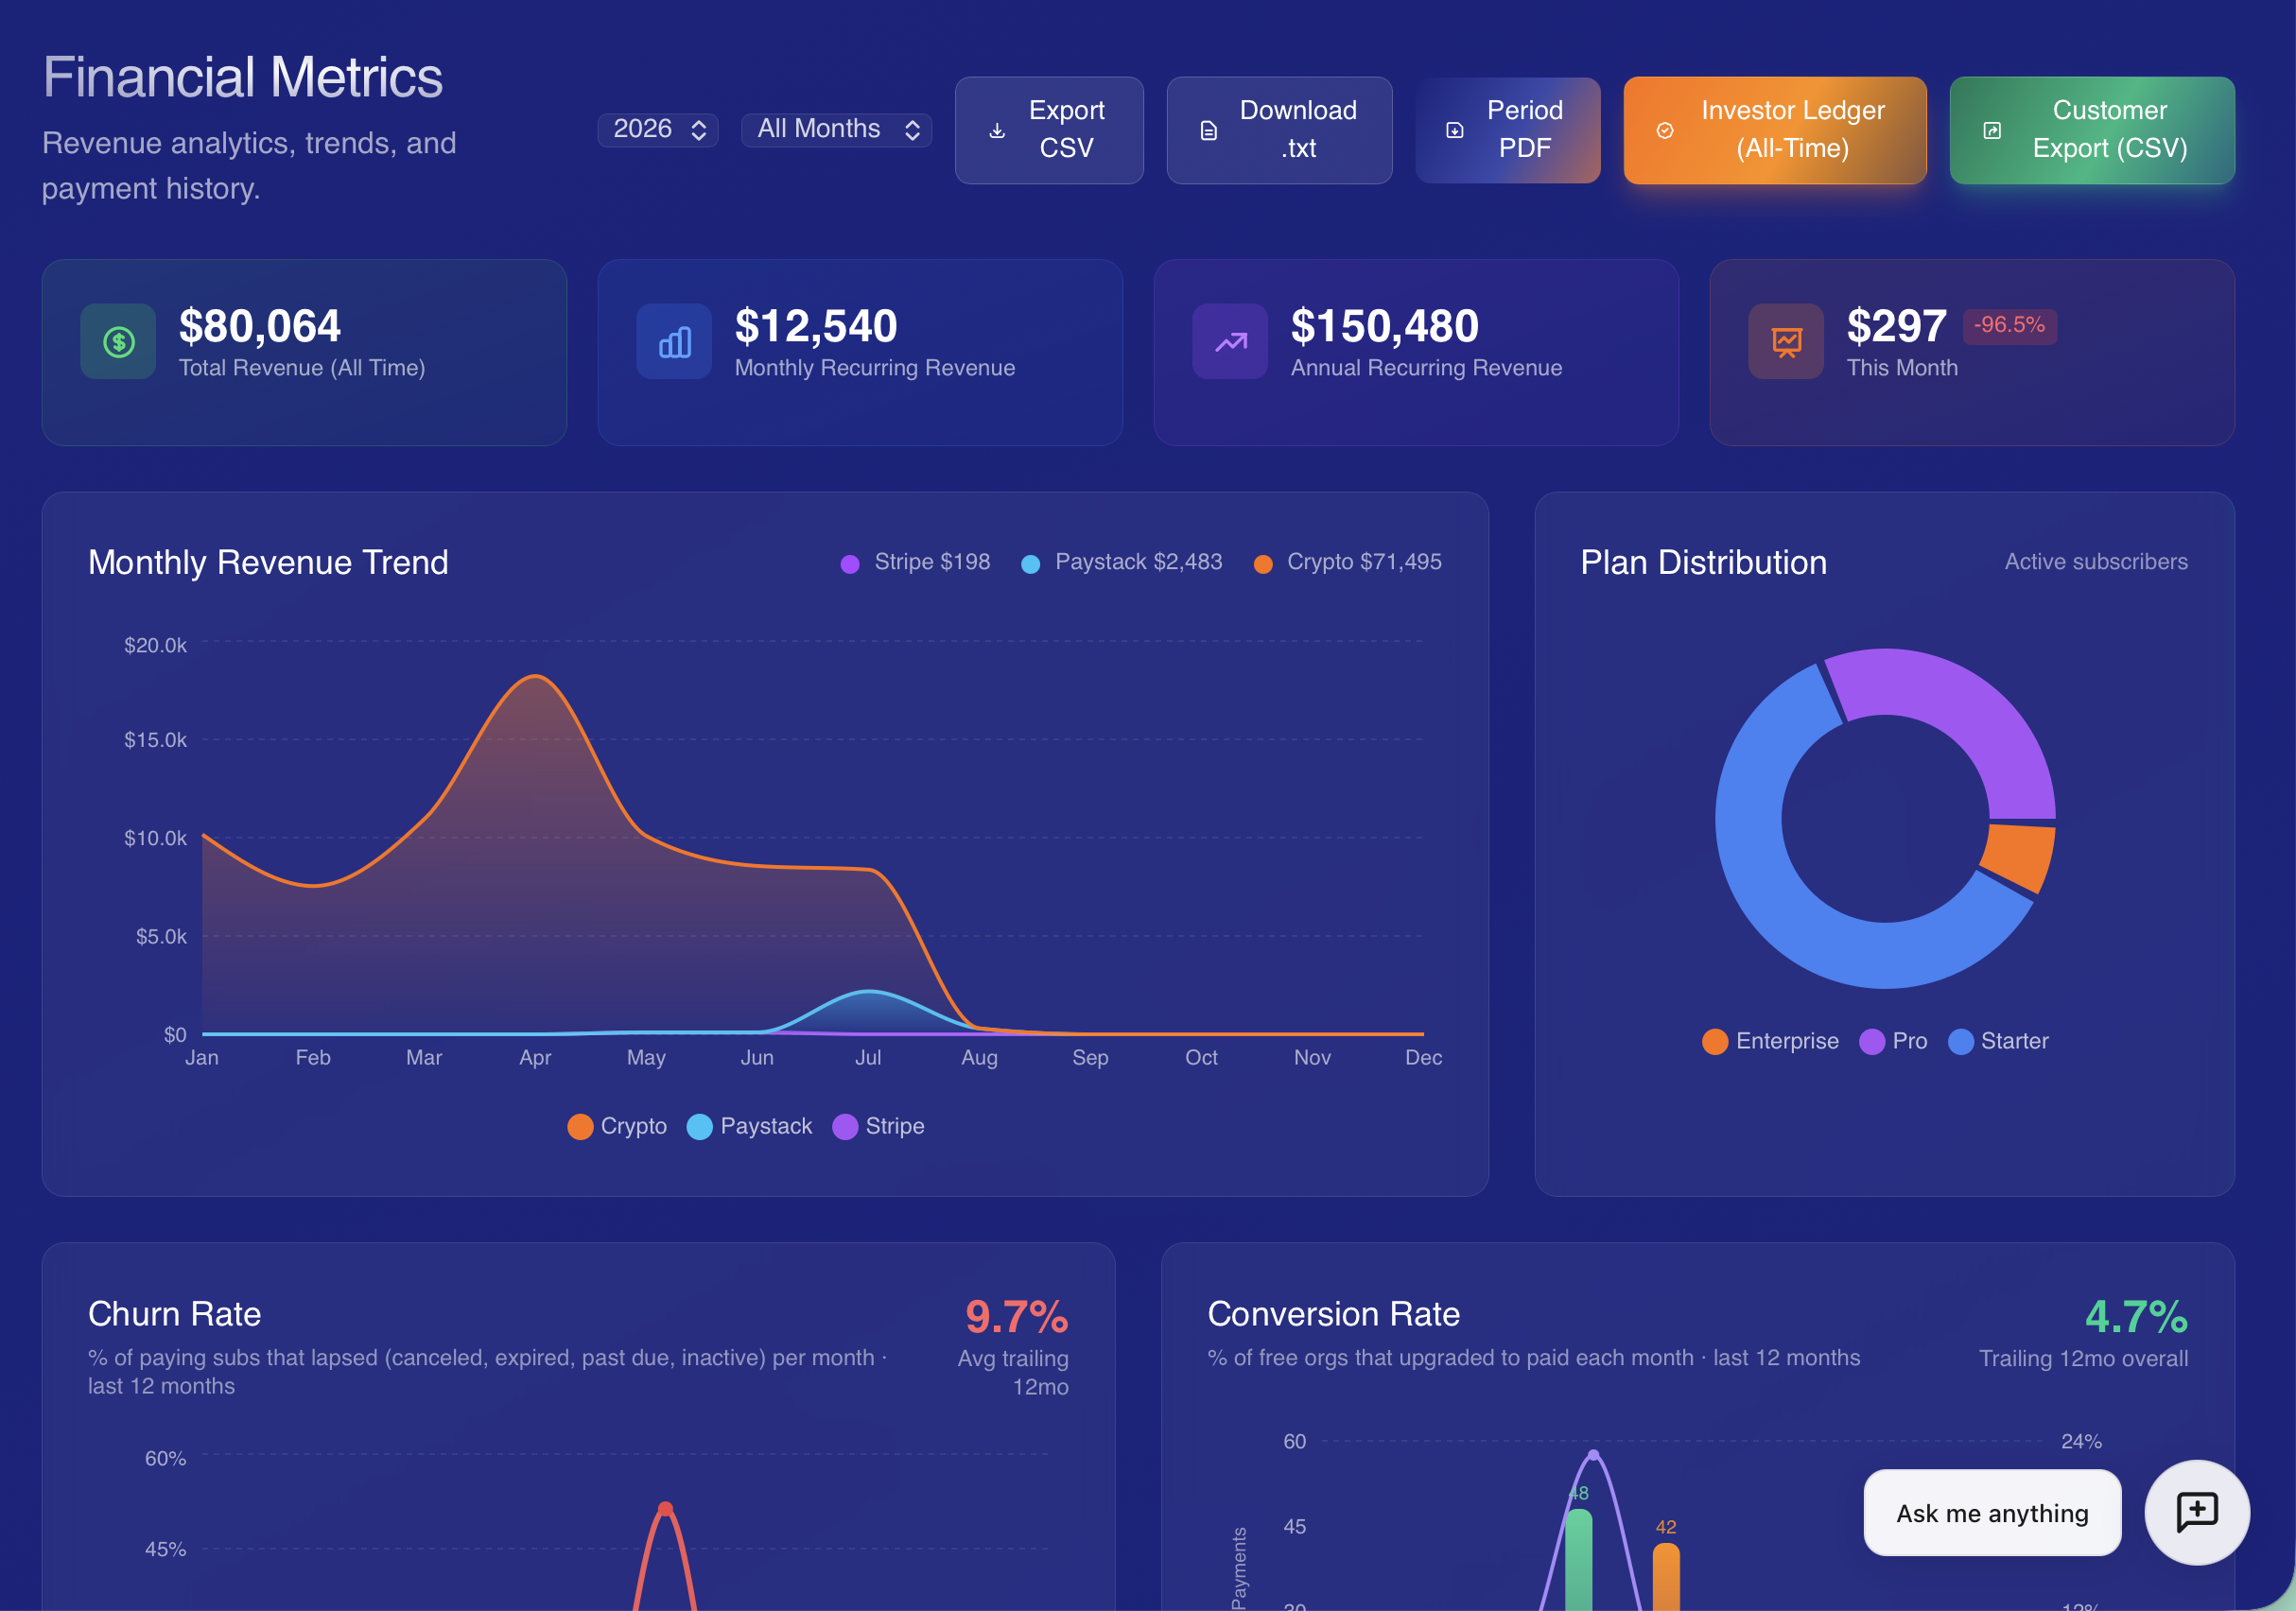Toggle the Crypto series in chart legend

coord(617,1126)
